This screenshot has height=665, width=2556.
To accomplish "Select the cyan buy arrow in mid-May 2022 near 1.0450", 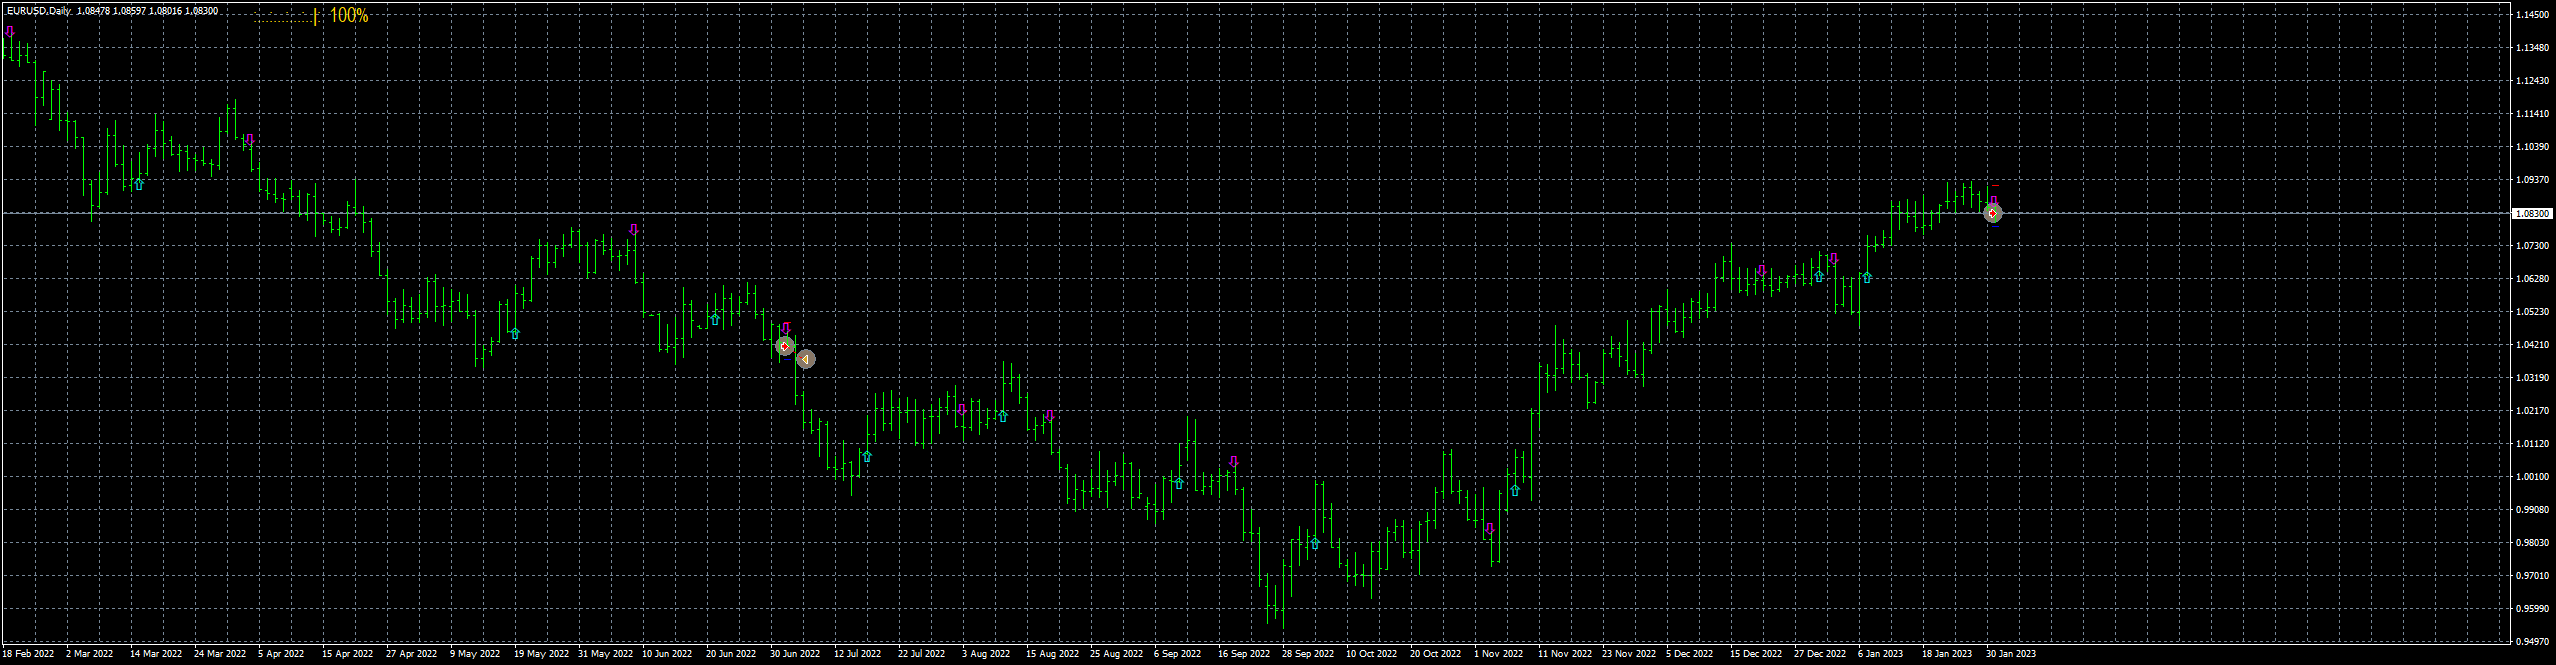I will (x=515, y=333).
